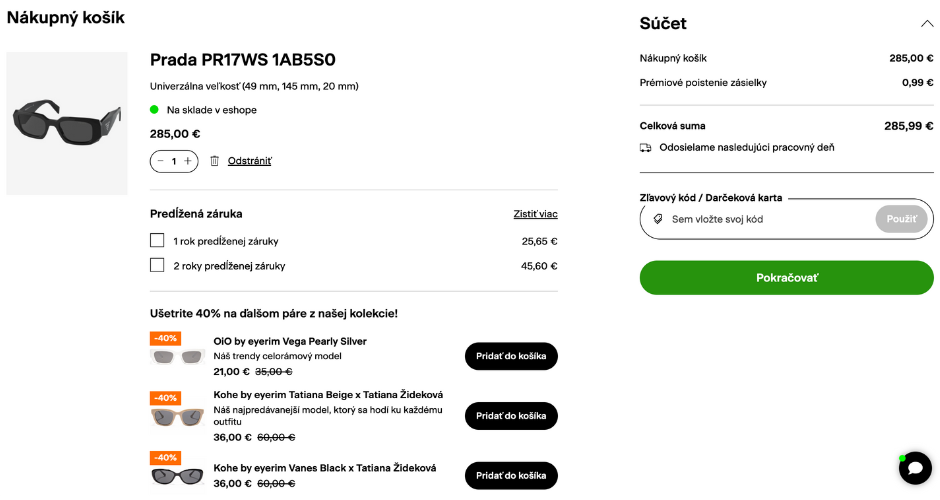
Task: Click the -40% badge on OiO Vega
Action: (165, 338)
